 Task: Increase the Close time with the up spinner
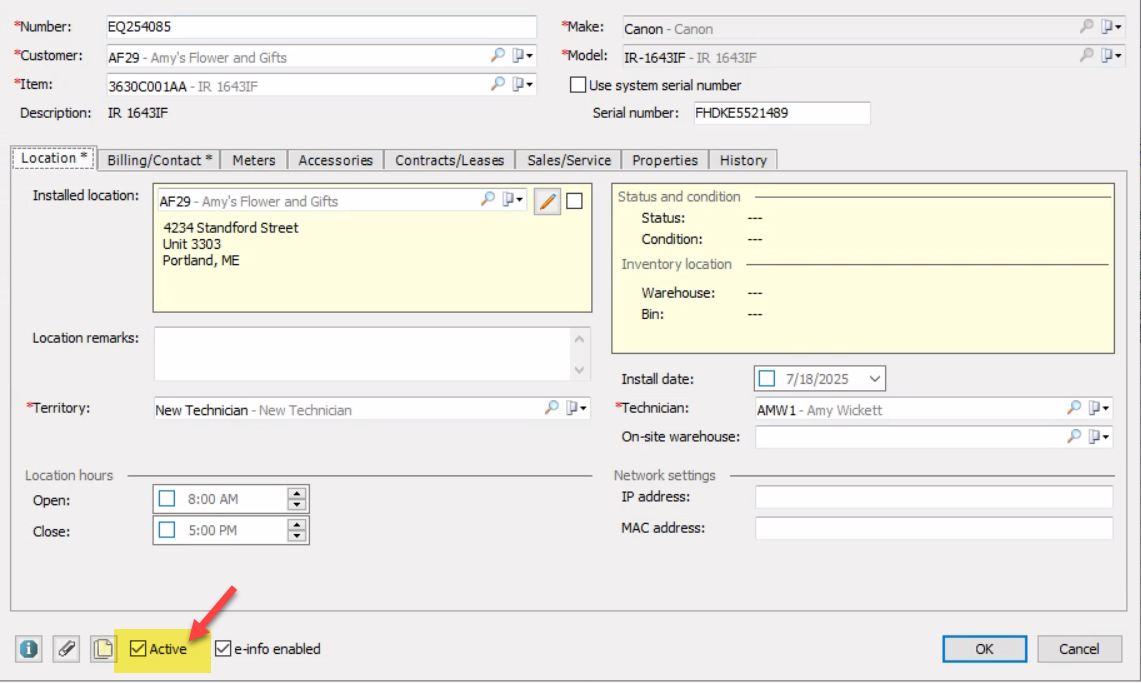click(x=296, y=524)
